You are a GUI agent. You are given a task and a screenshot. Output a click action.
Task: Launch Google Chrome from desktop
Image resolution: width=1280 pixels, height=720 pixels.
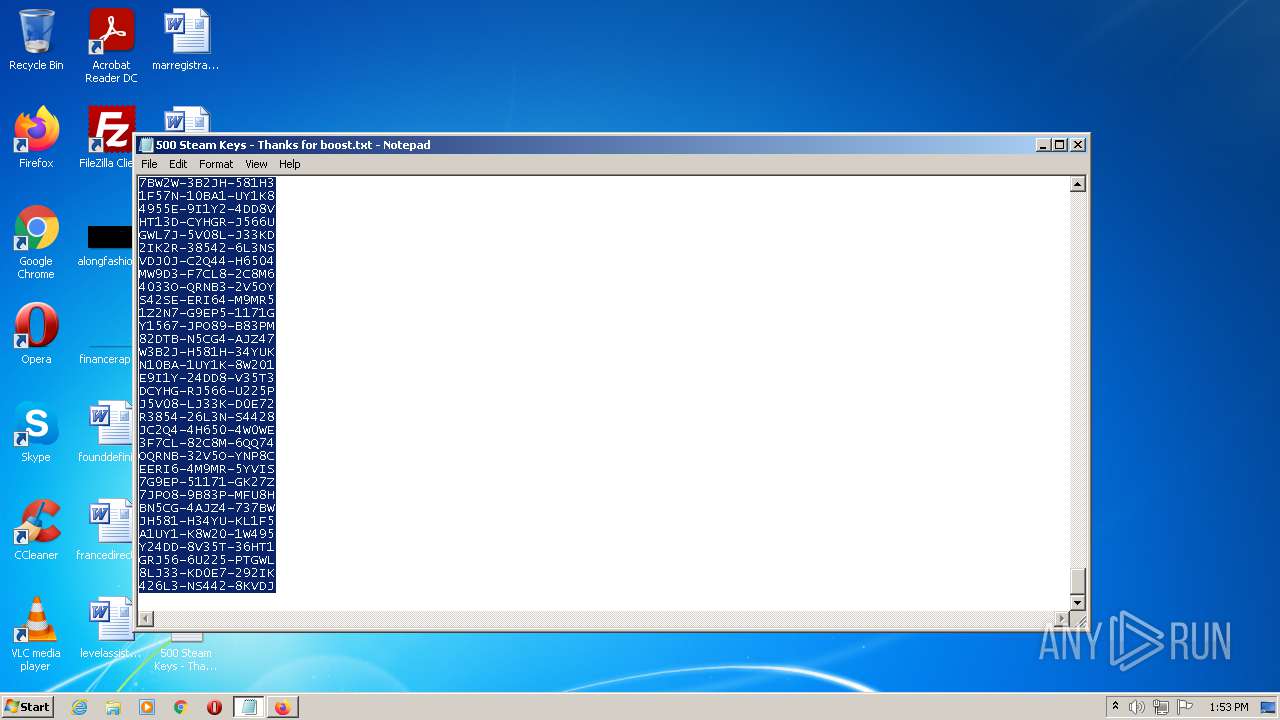click(36, 242)
